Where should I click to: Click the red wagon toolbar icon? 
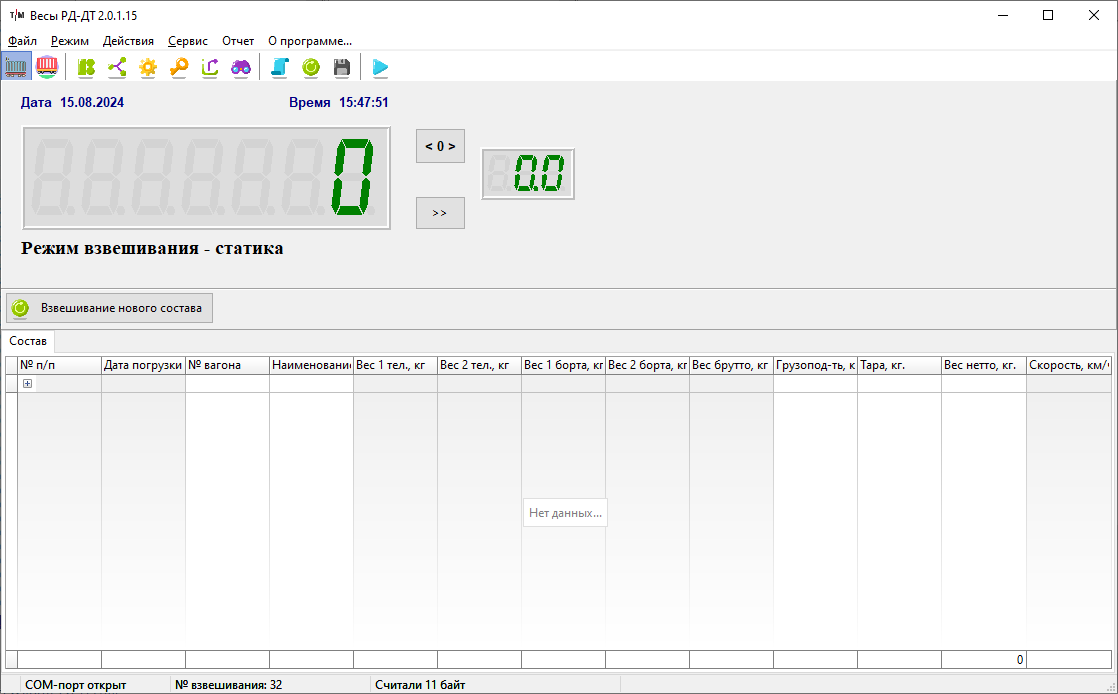pyautogui.click(x=46, y=67)
